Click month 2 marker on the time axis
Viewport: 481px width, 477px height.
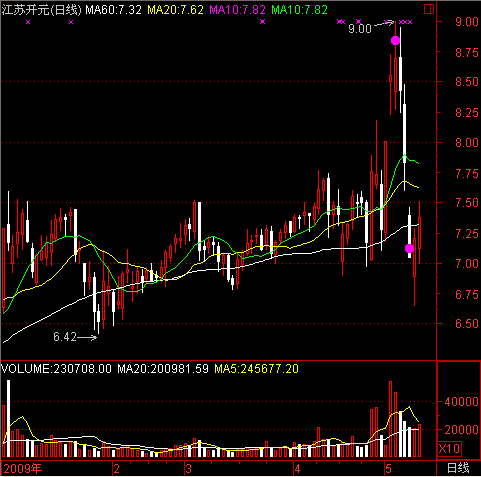[116, 469]
